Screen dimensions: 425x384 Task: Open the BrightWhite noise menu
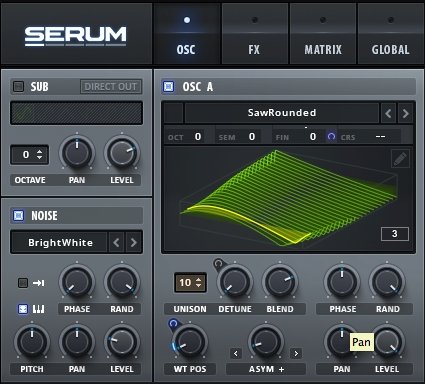pyautogui.click(x=60, y=242)
